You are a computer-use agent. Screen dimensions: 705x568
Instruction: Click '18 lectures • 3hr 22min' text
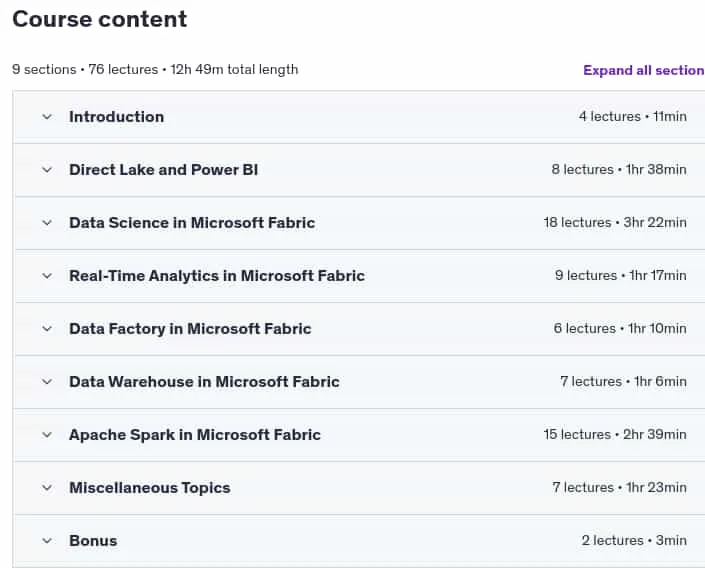[615, 223]
